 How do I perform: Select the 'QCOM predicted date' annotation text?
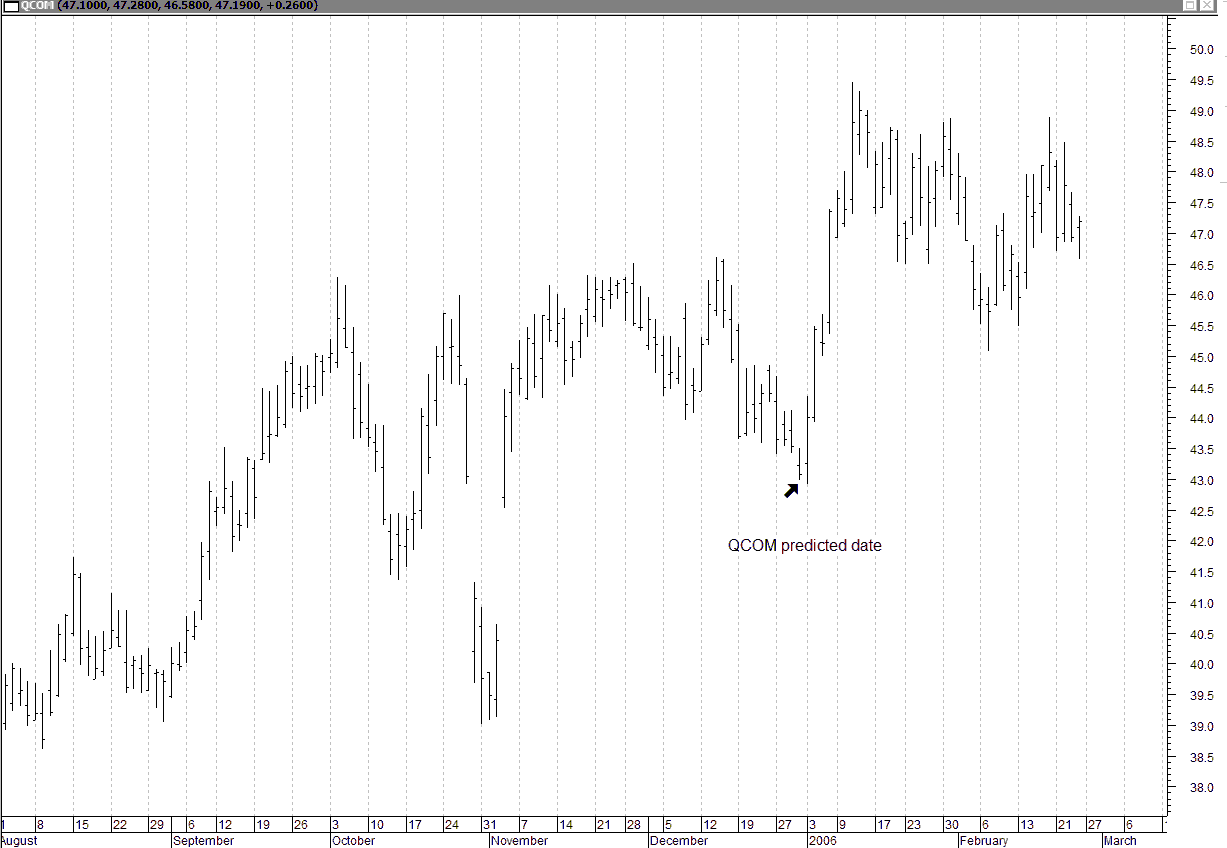pos(804,546)
